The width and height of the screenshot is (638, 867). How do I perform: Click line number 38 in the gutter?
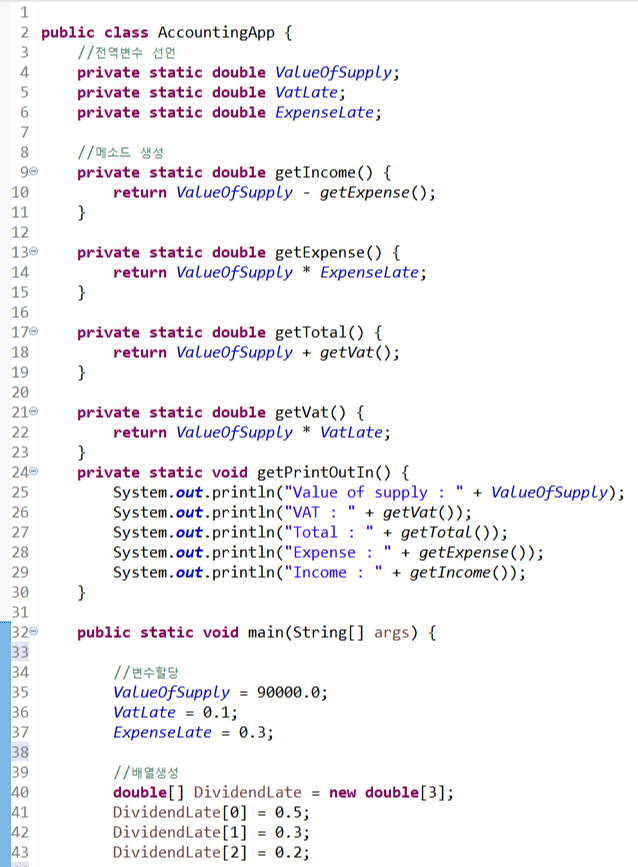coord(20,752)
